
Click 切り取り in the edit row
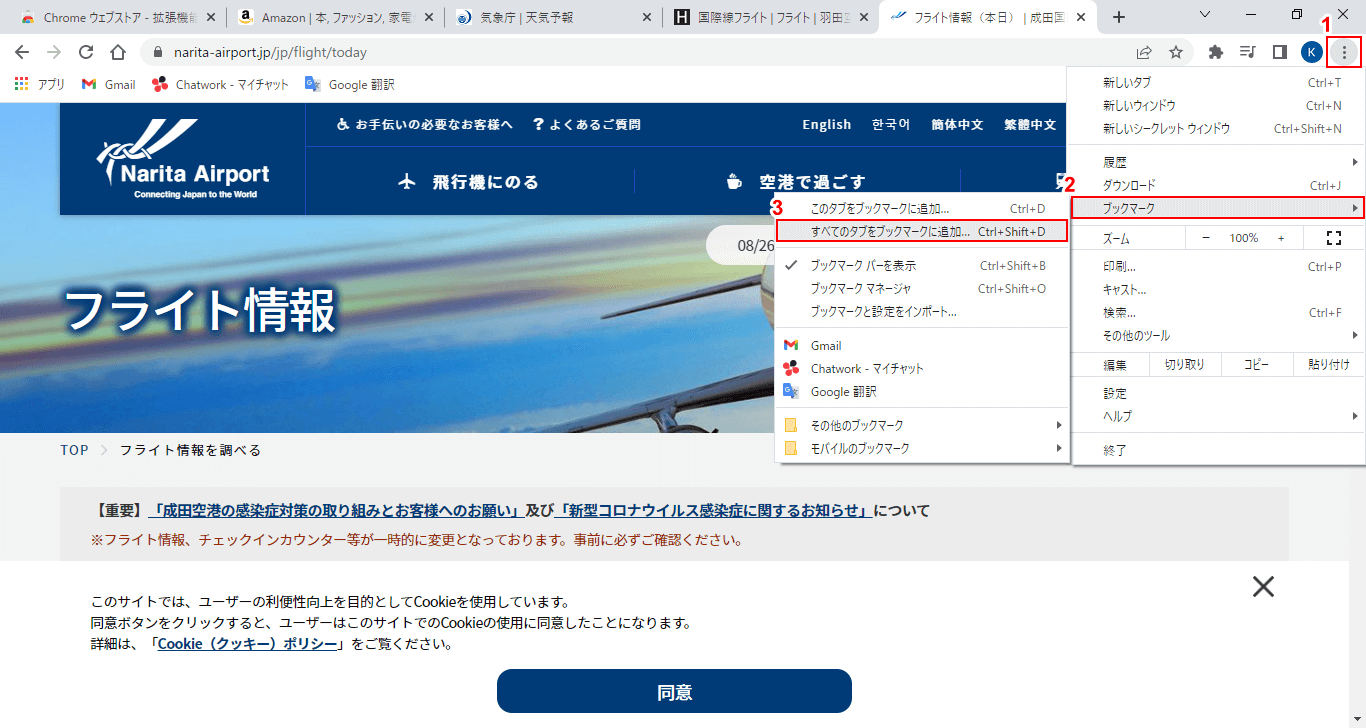(1184, 364)
